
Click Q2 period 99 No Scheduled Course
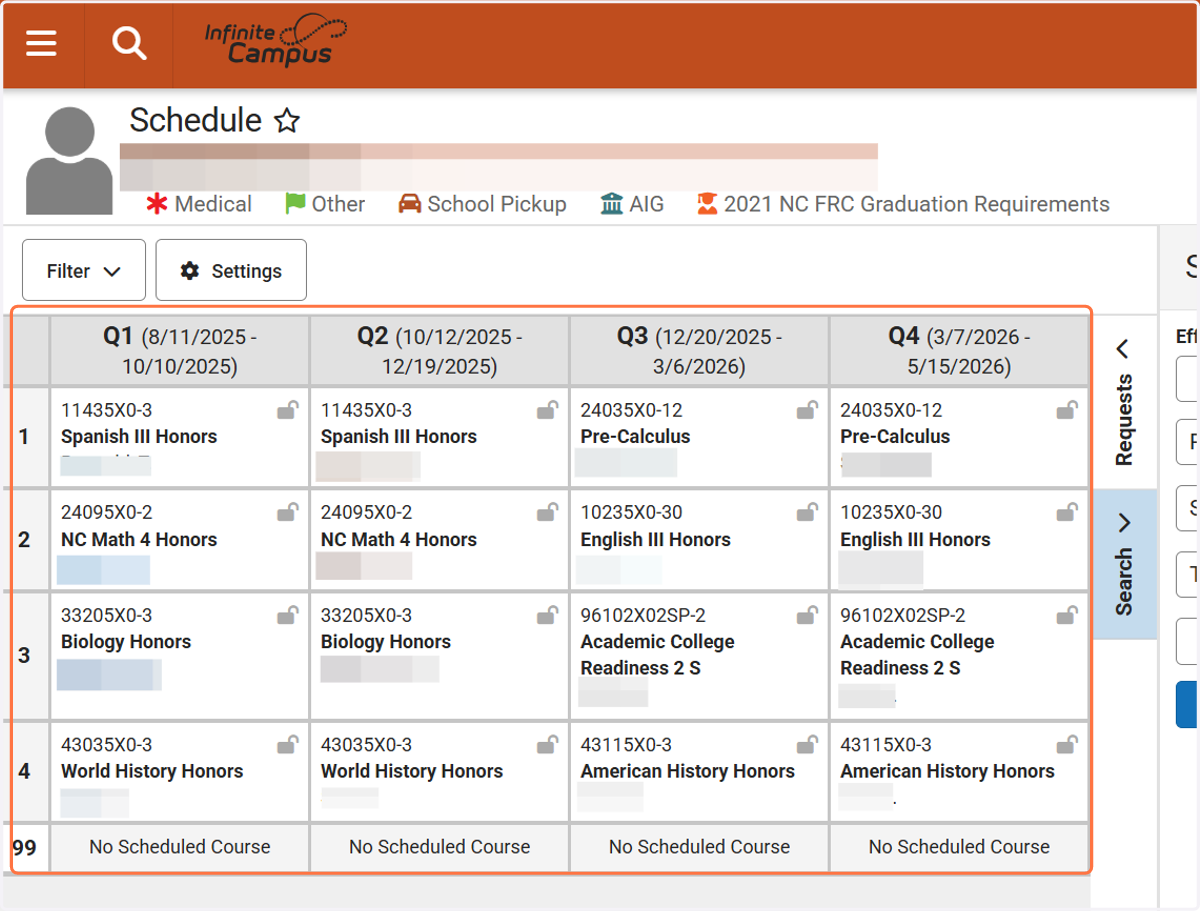click(x=440, y=847)
